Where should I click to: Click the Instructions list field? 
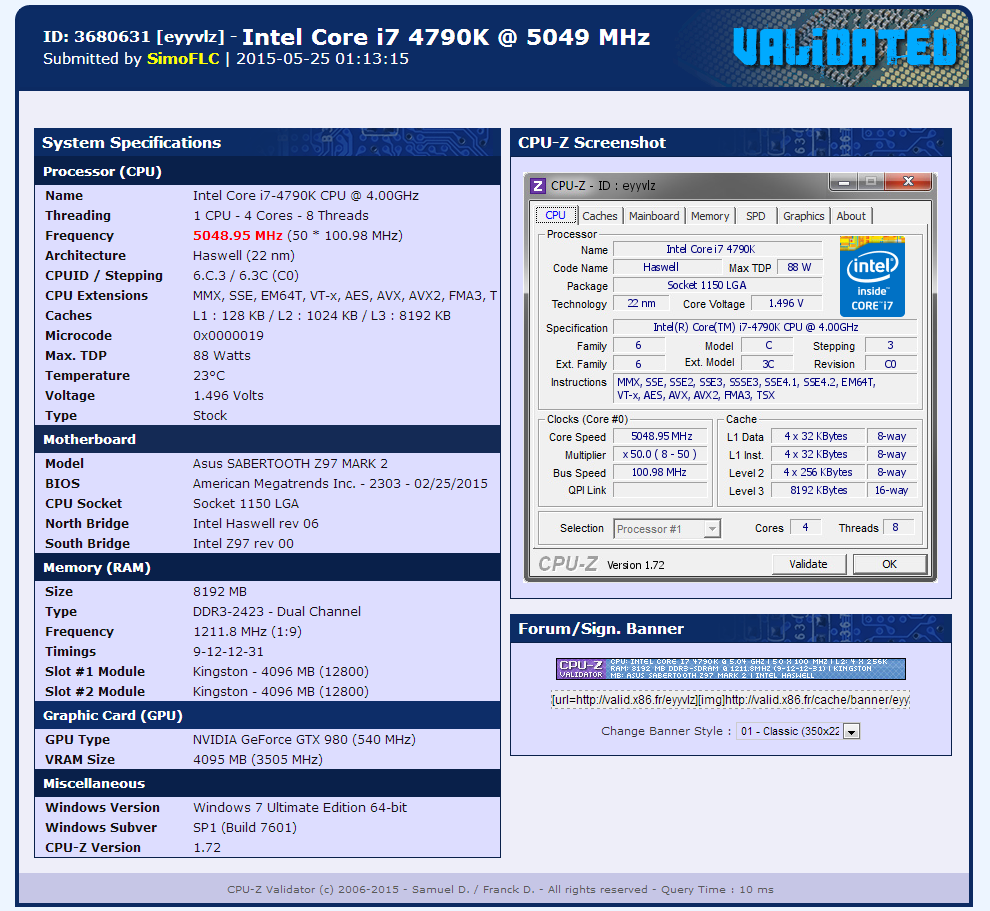point(765,388)
